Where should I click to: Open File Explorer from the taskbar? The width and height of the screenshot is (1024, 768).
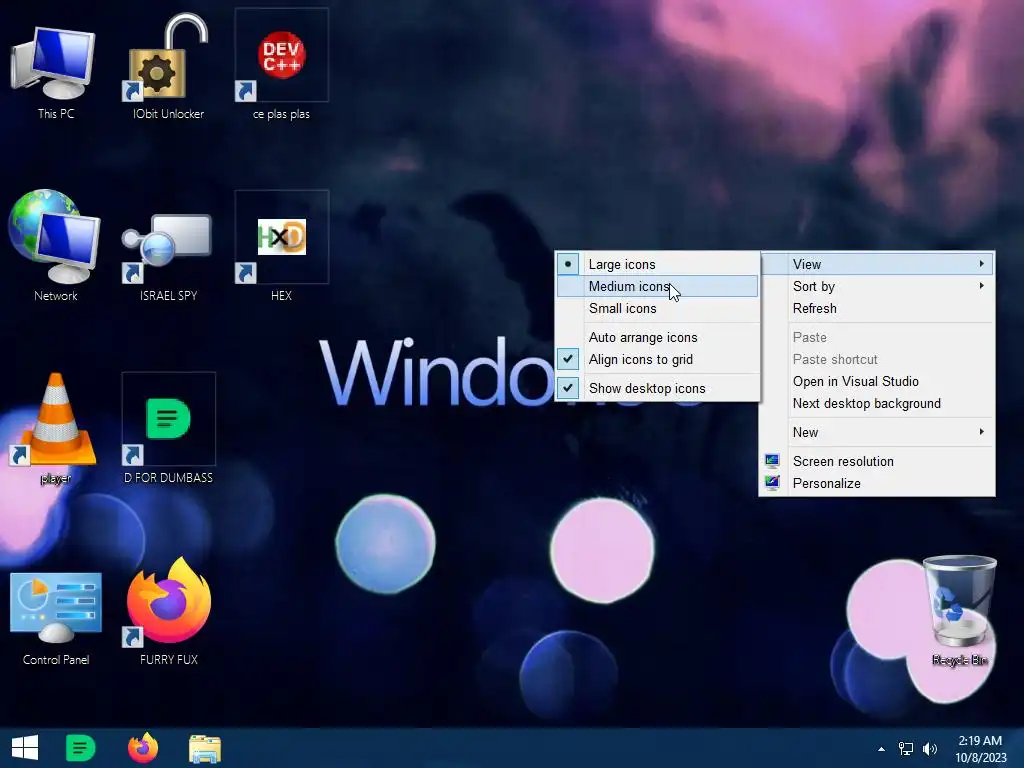204,748
